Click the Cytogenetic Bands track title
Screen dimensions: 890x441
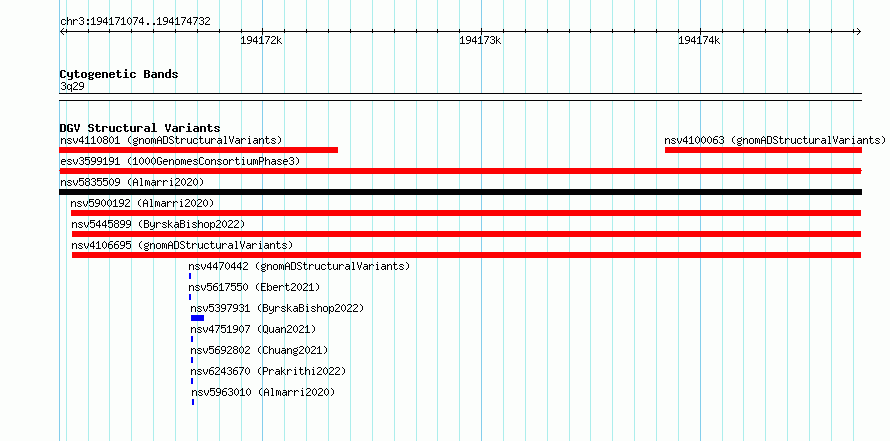[x=119, y=74]
